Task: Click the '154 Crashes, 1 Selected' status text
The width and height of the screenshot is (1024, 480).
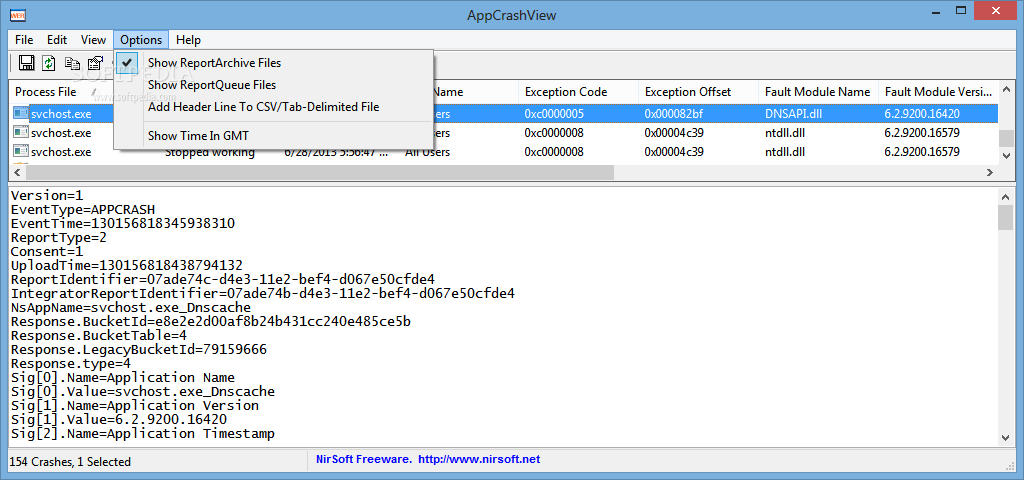Action: [x=70, y=462]
